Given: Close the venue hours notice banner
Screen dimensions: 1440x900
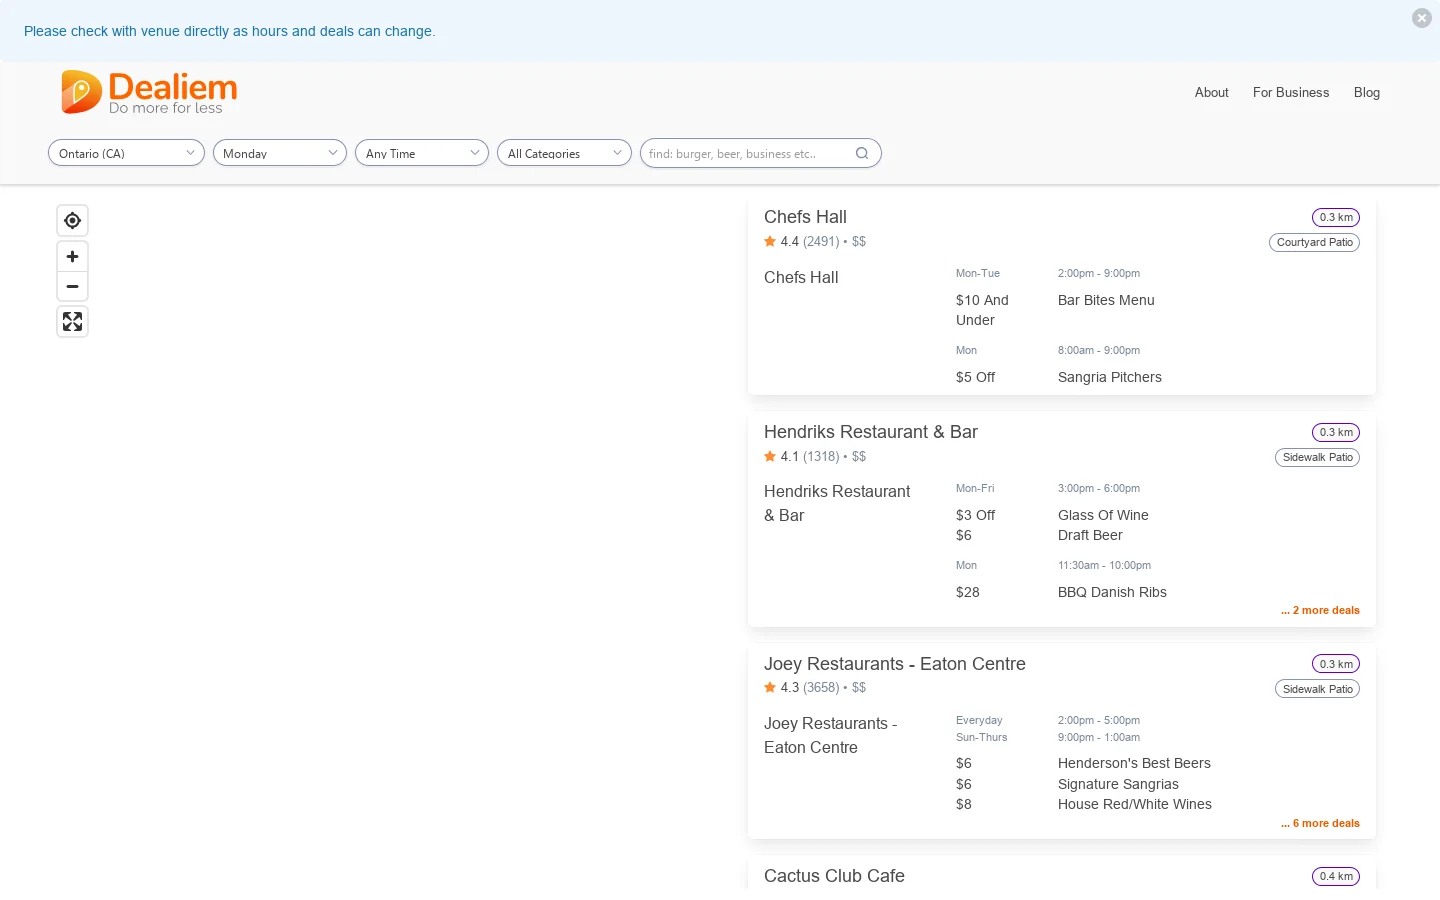Looking at the screenshot, I should pyautogui.click(x=1421, y=18).
